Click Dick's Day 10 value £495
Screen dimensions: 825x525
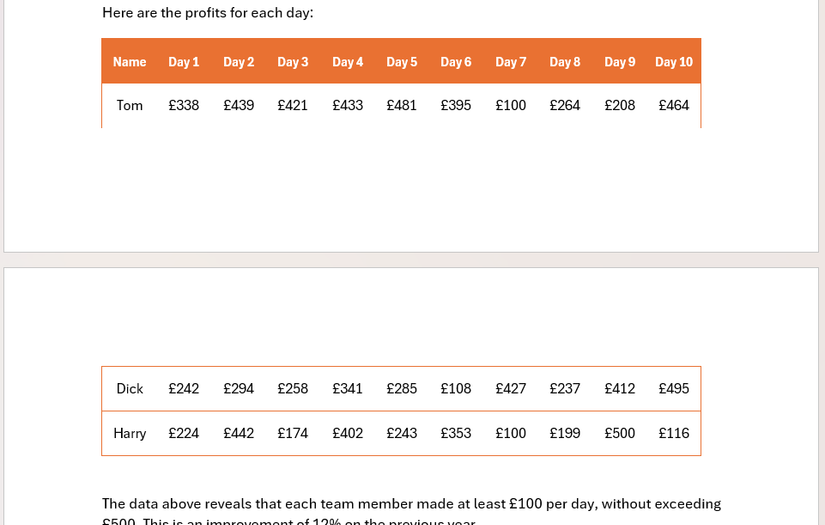pos(673,389)
